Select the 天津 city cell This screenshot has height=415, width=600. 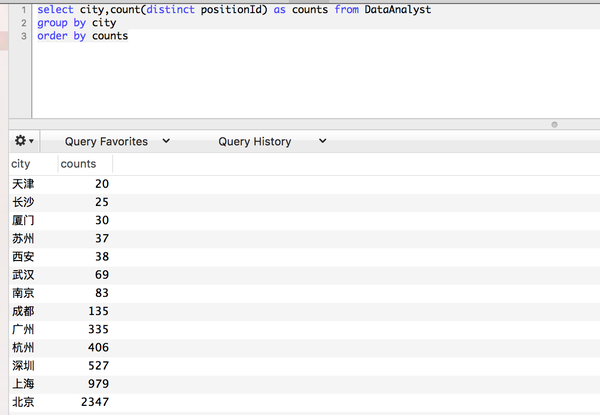pyautogui.click(x=23, y=184)
